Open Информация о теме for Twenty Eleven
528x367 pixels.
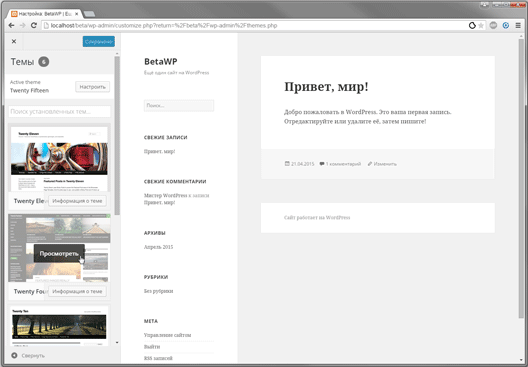point(77,201)
